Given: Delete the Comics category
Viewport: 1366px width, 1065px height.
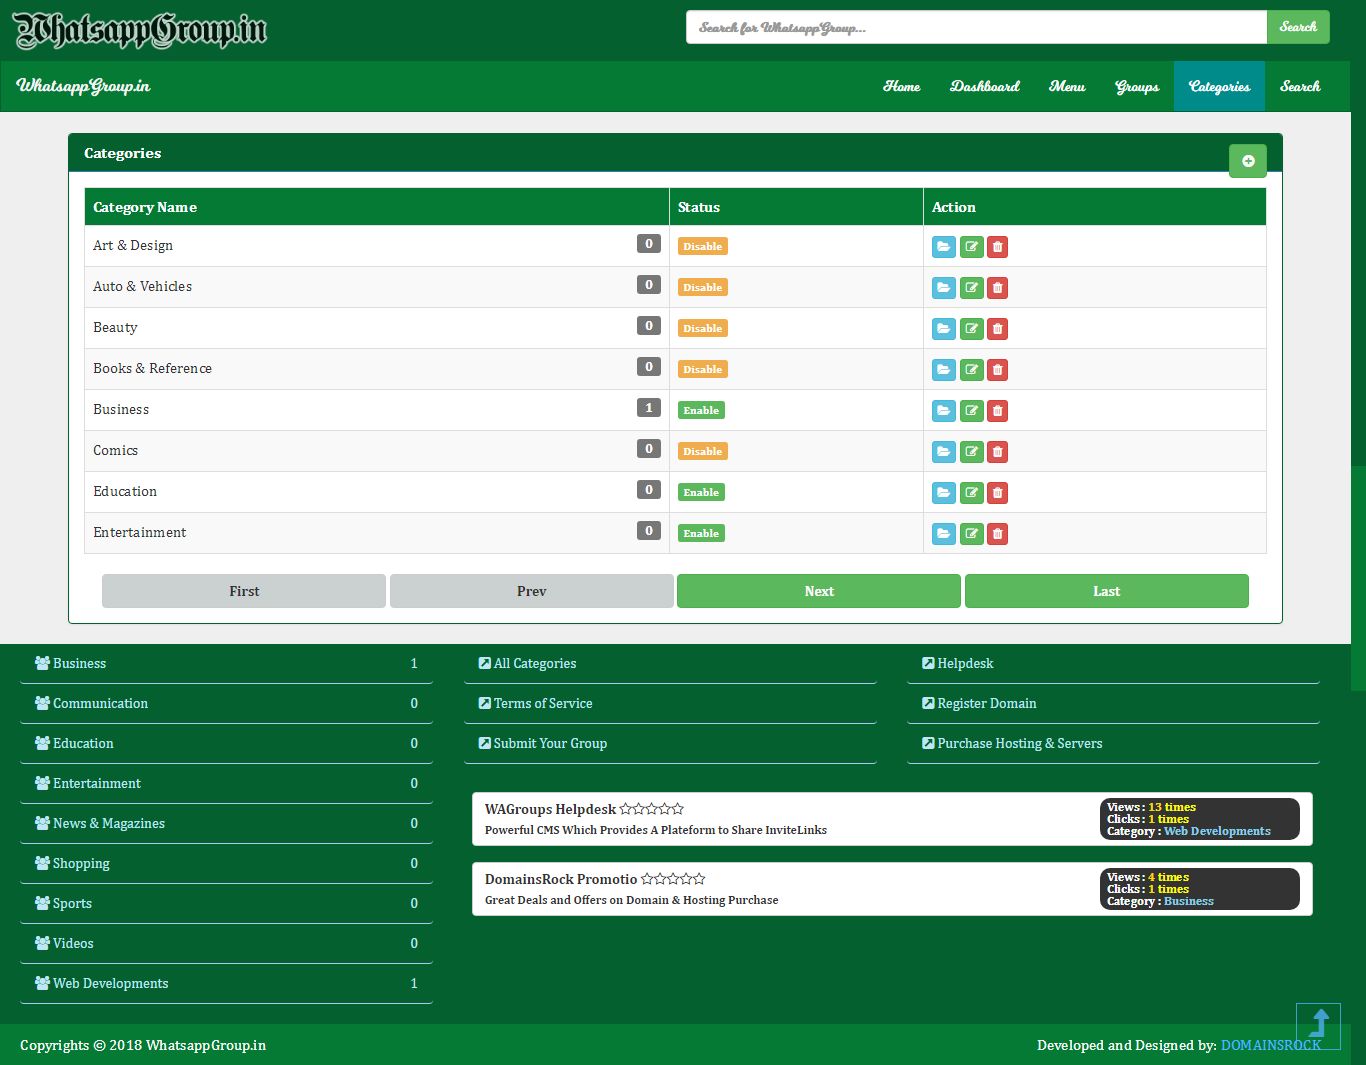Looking at the screenshot, I should point(997,452).
